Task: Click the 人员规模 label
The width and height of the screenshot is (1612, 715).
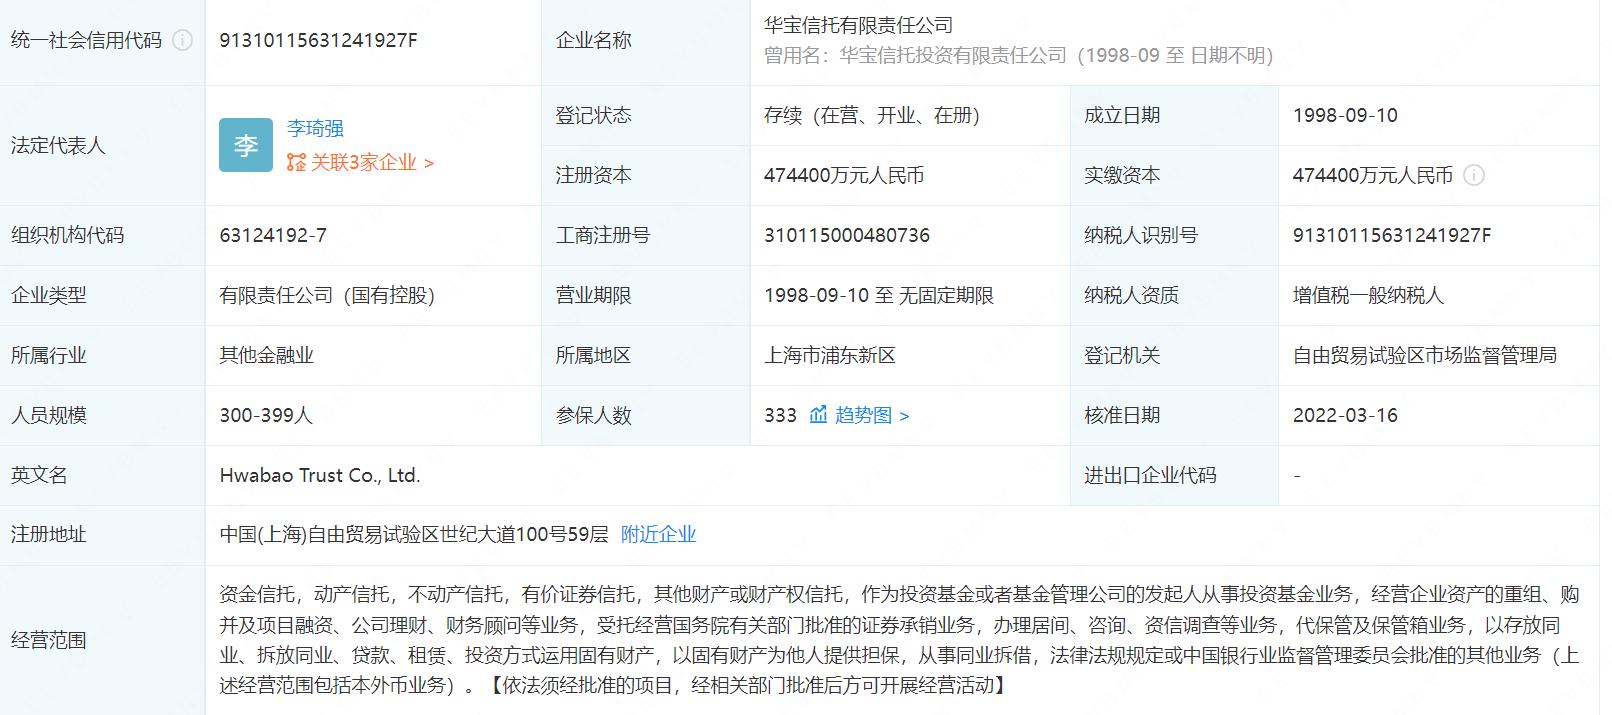Action: coord(49,415)
